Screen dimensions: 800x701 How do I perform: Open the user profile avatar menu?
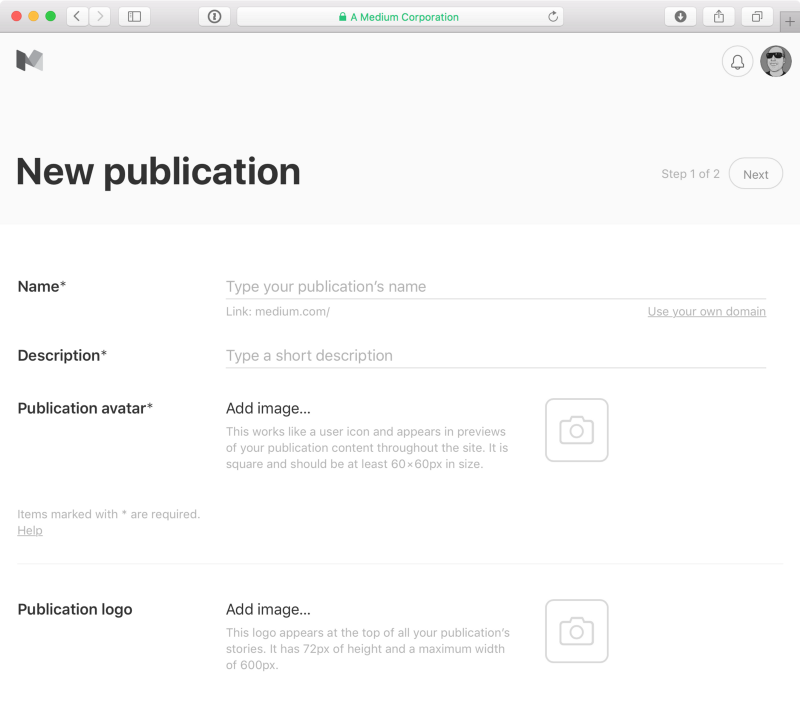[775, 62]
